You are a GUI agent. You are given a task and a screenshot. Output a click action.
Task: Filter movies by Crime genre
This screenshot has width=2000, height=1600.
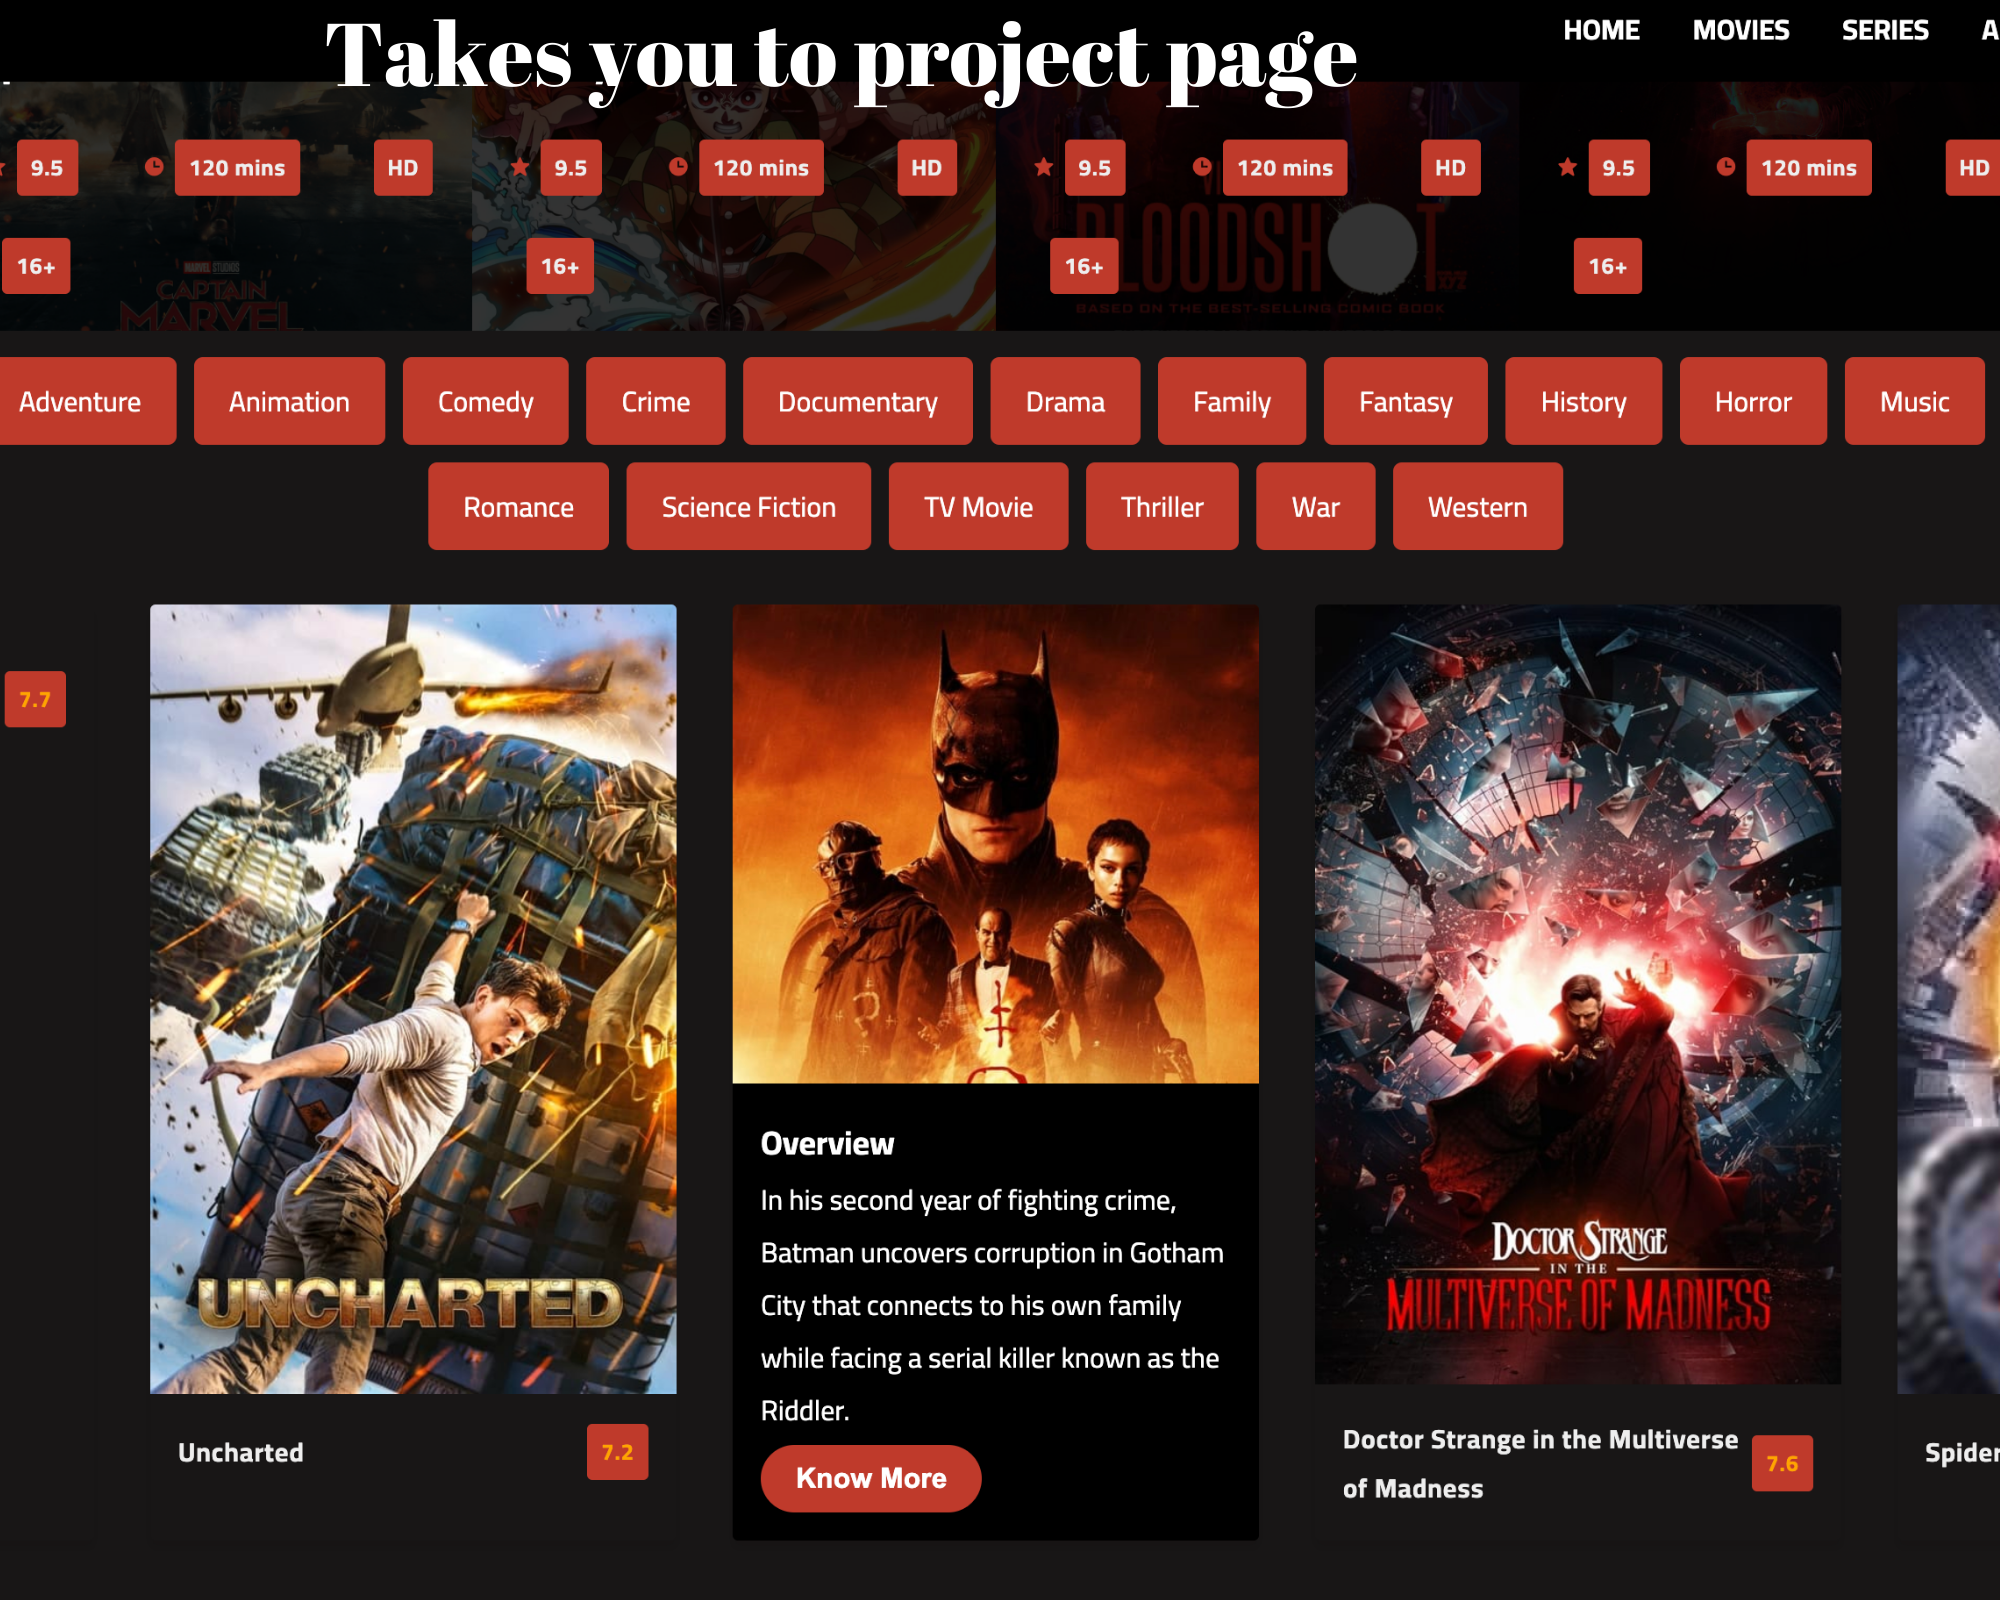coord(655,401)
